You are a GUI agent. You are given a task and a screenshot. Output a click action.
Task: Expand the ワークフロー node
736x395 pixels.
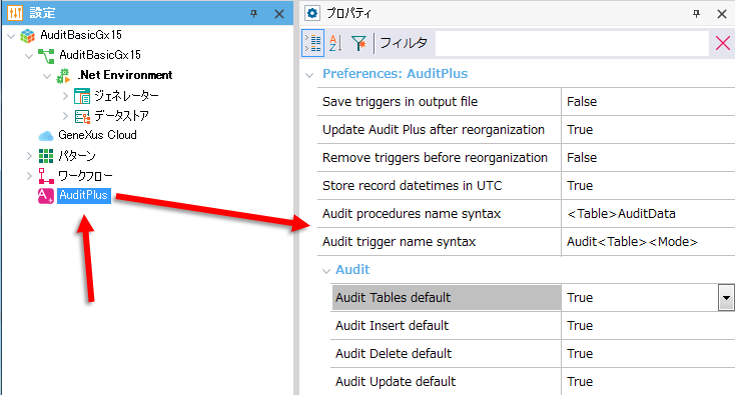(29, 176)
